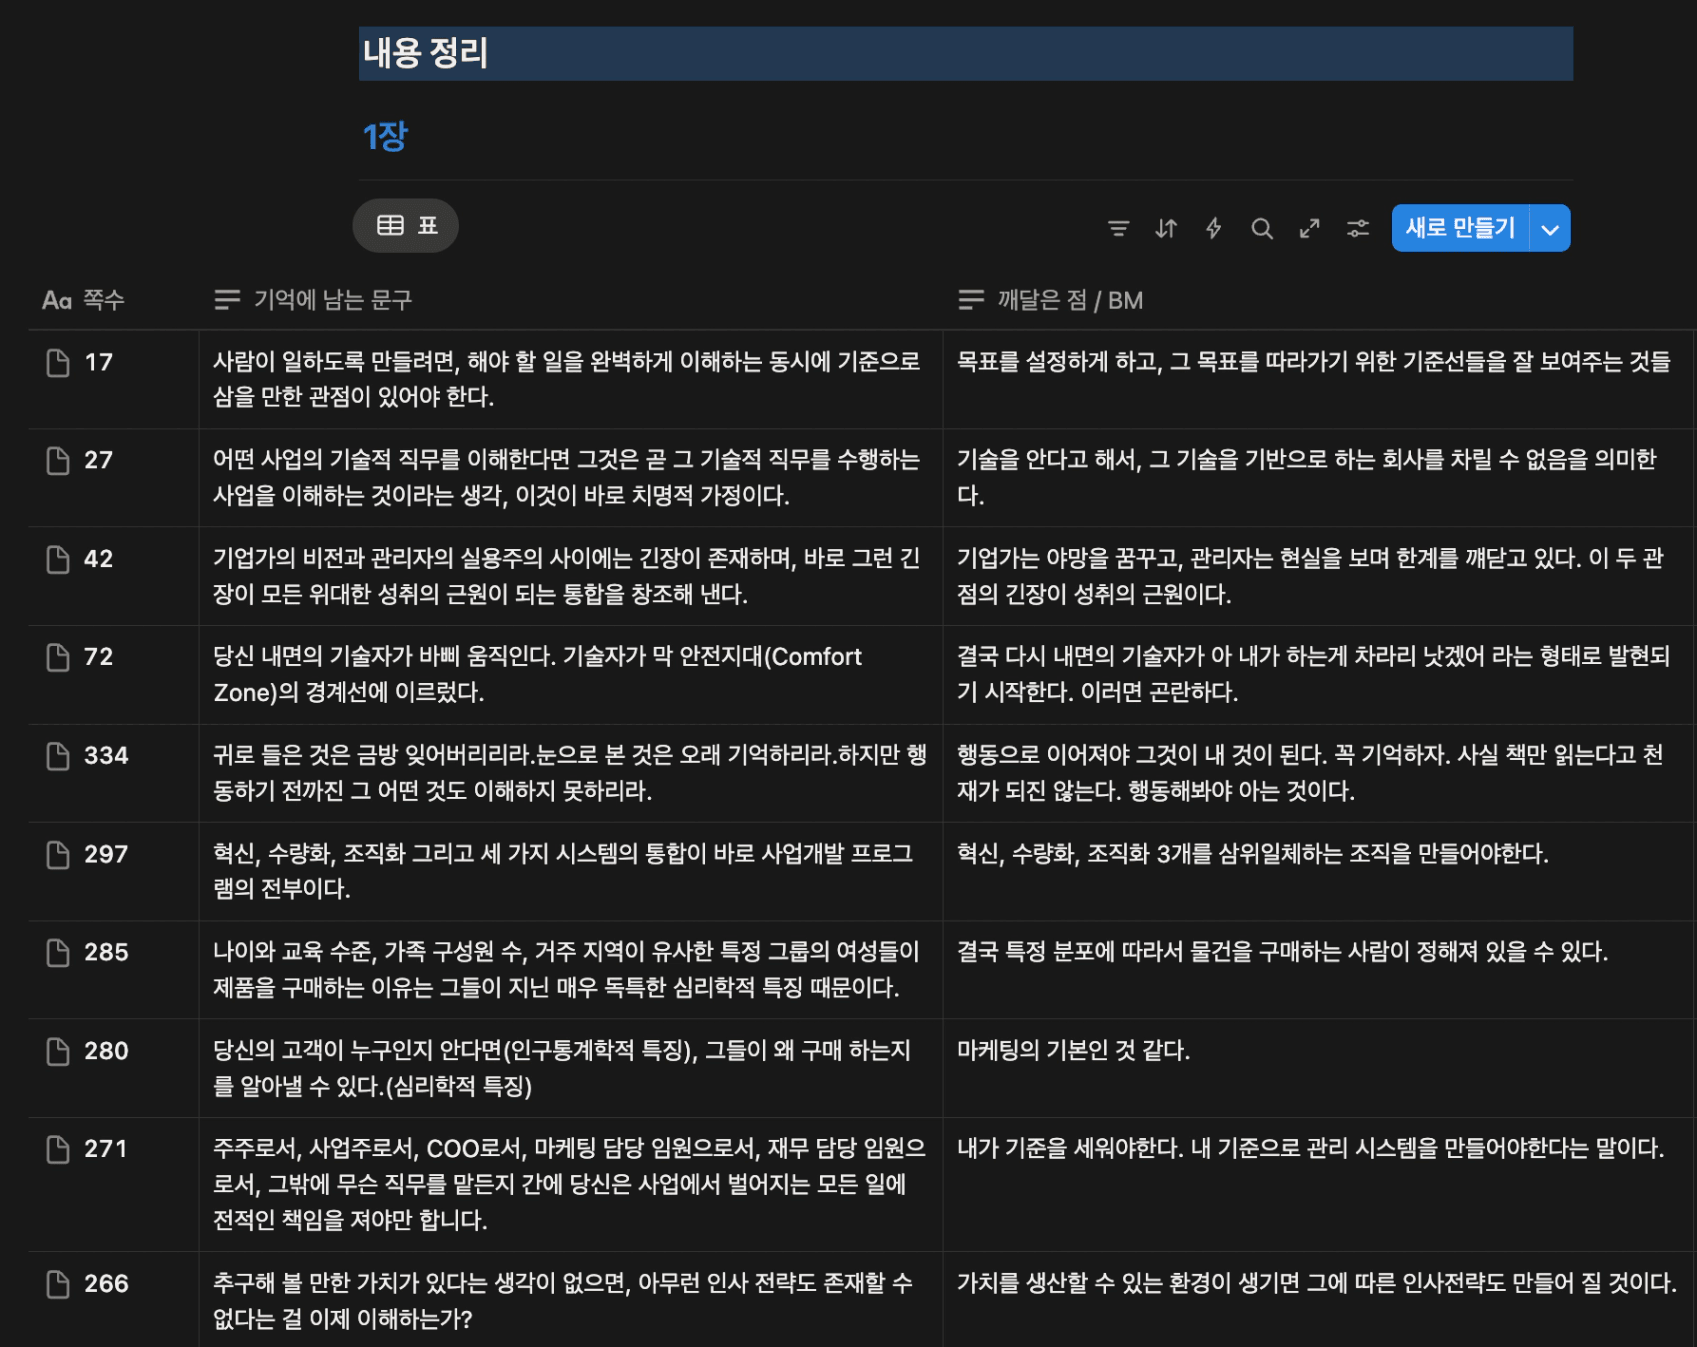Open database in full page via expand icon

click(1309, 229)
